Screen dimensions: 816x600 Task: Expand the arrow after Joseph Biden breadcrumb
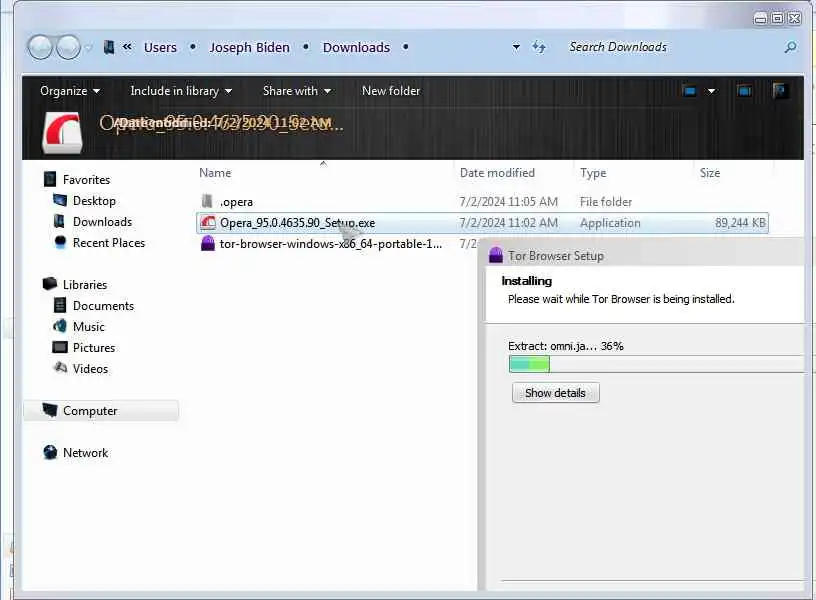[x=306, y=47]
